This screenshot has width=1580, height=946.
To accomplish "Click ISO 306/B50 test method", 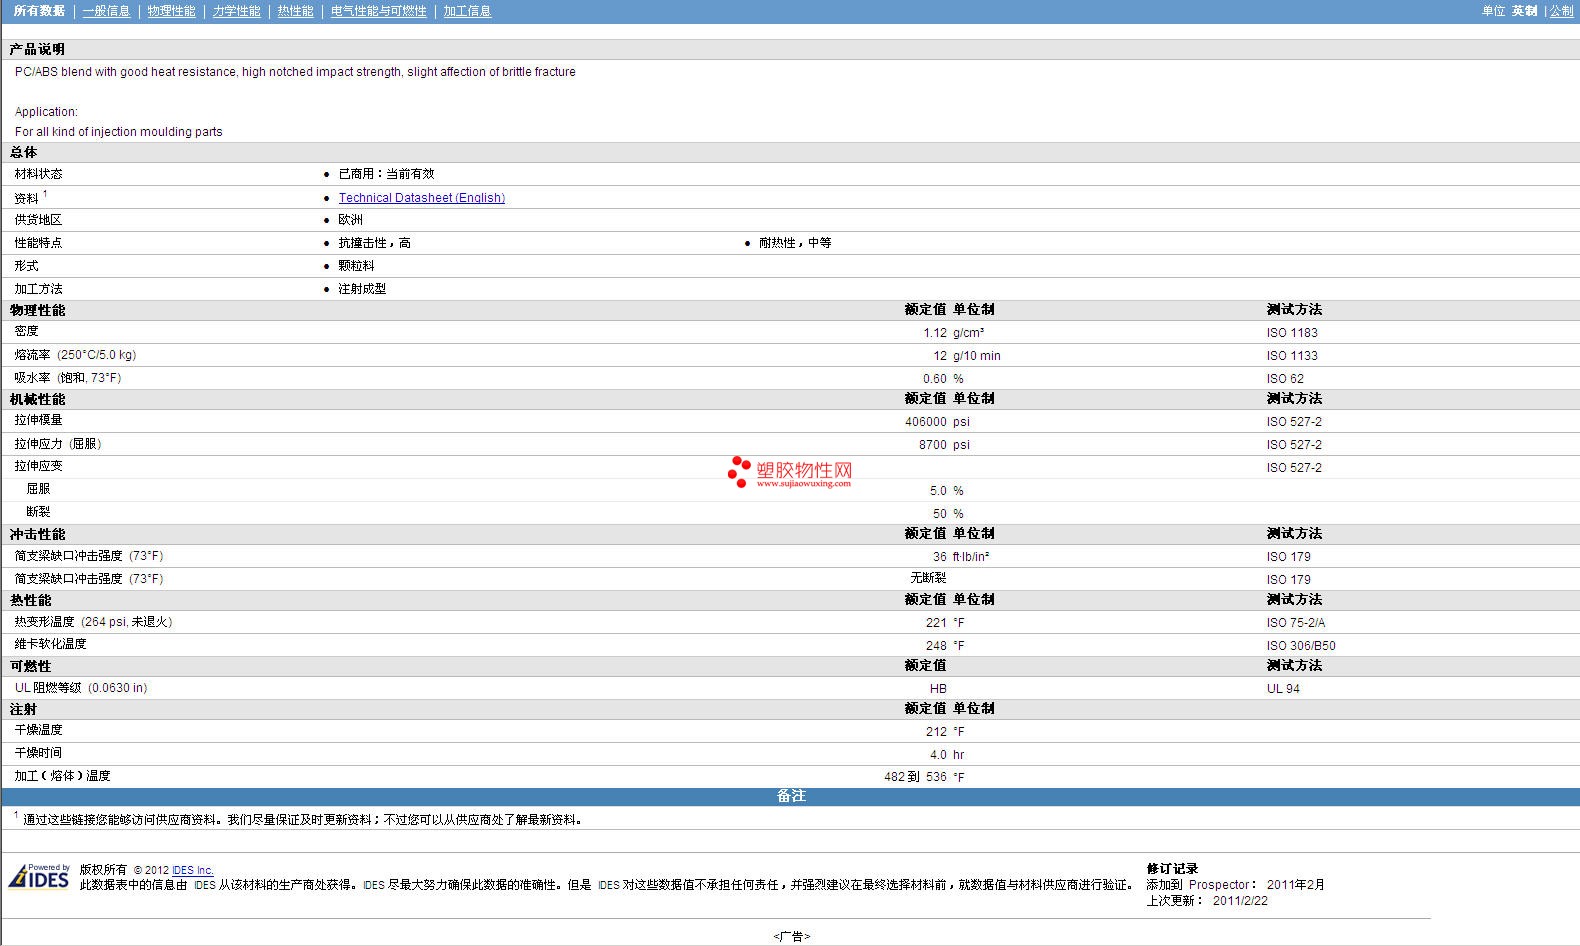I will [1300, 646].
